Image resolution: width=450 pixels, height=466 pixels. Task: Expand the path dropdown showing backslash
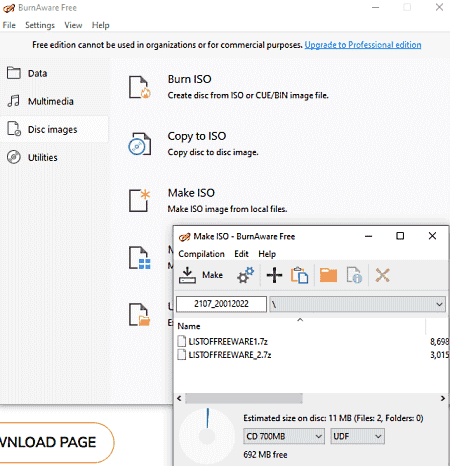pos(357,304)
